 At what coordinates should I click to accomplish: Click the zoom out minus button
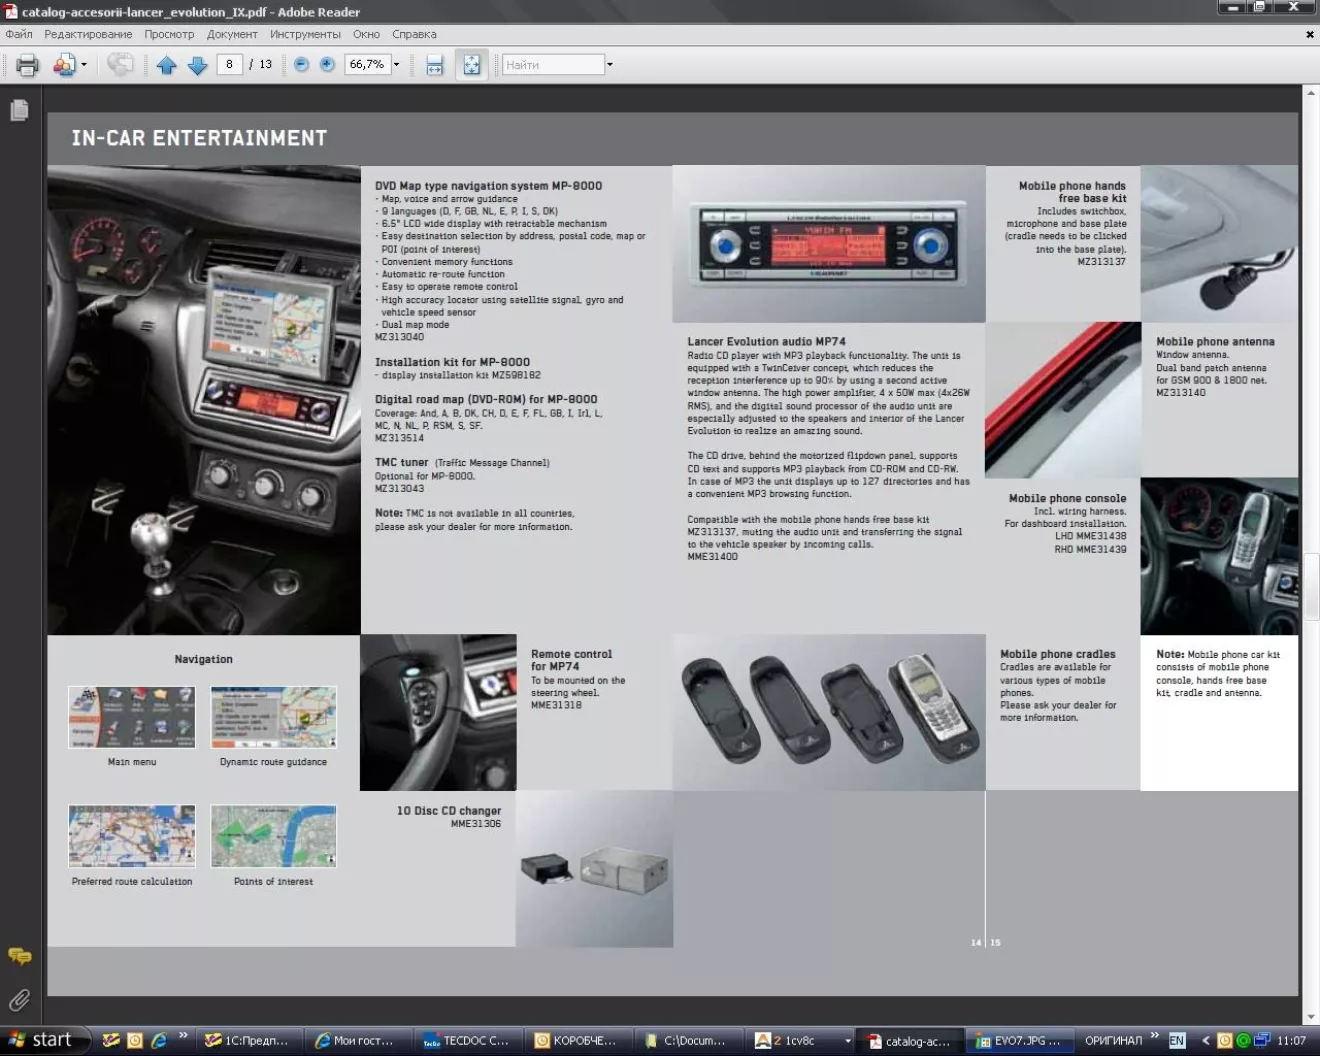(301, 65)
